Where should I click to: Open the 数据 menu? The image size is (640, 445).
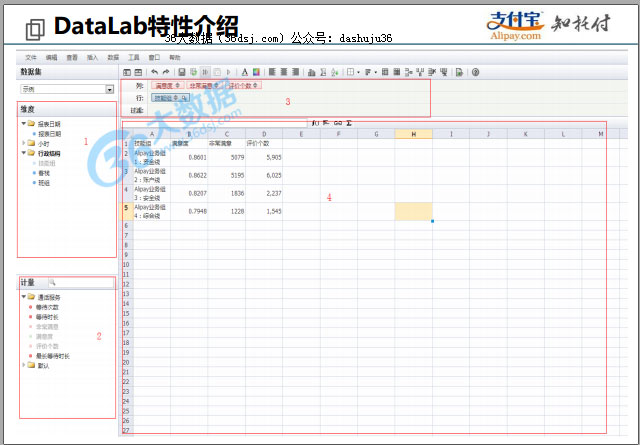113,58
